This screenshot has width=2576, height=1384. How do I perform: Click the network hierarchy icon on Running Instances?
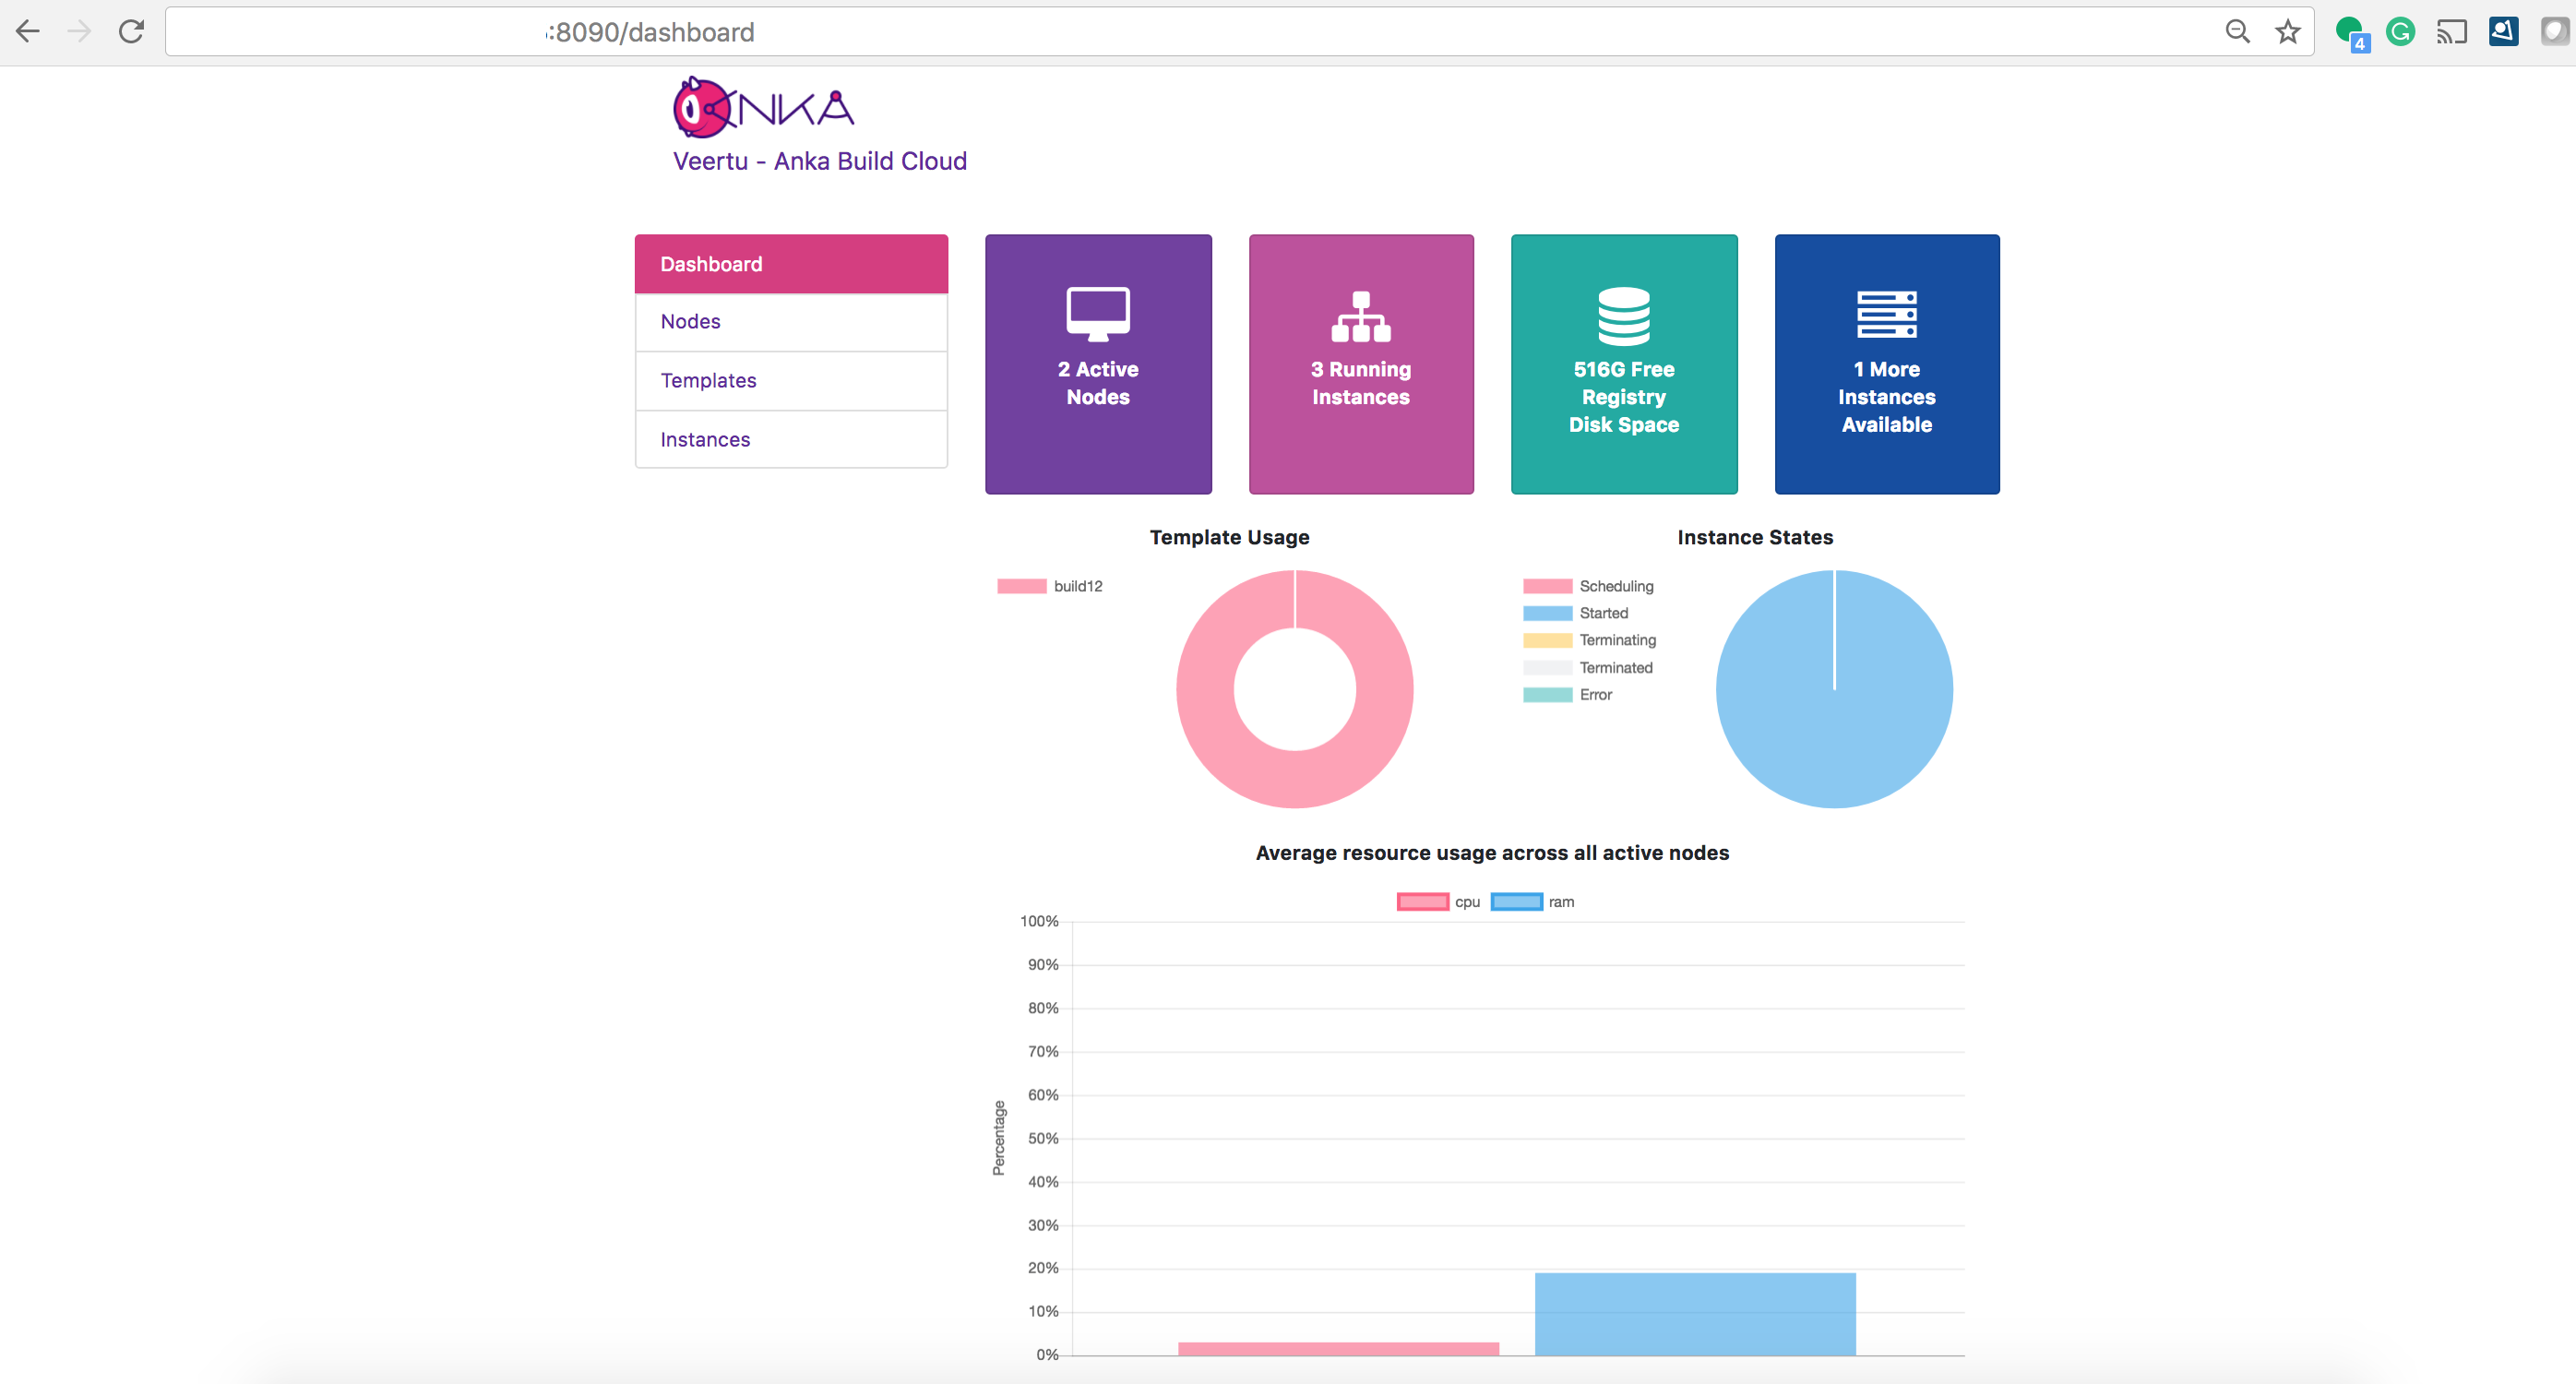[x=1360, y=316]
